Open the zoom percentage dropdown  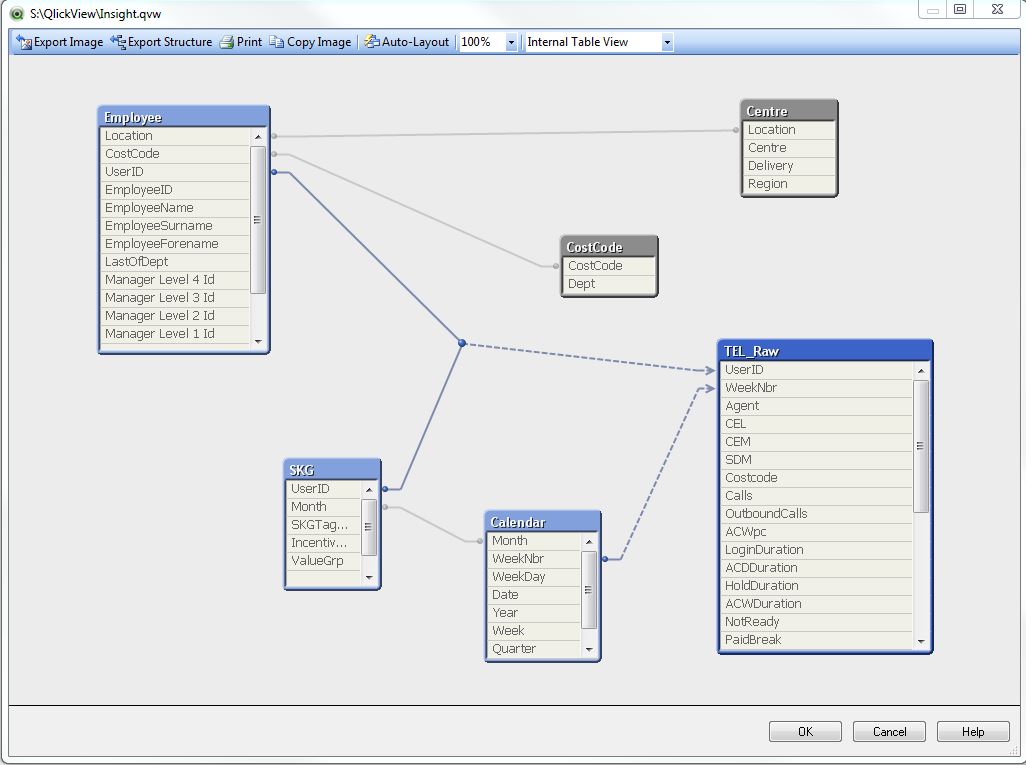point(511,42)
